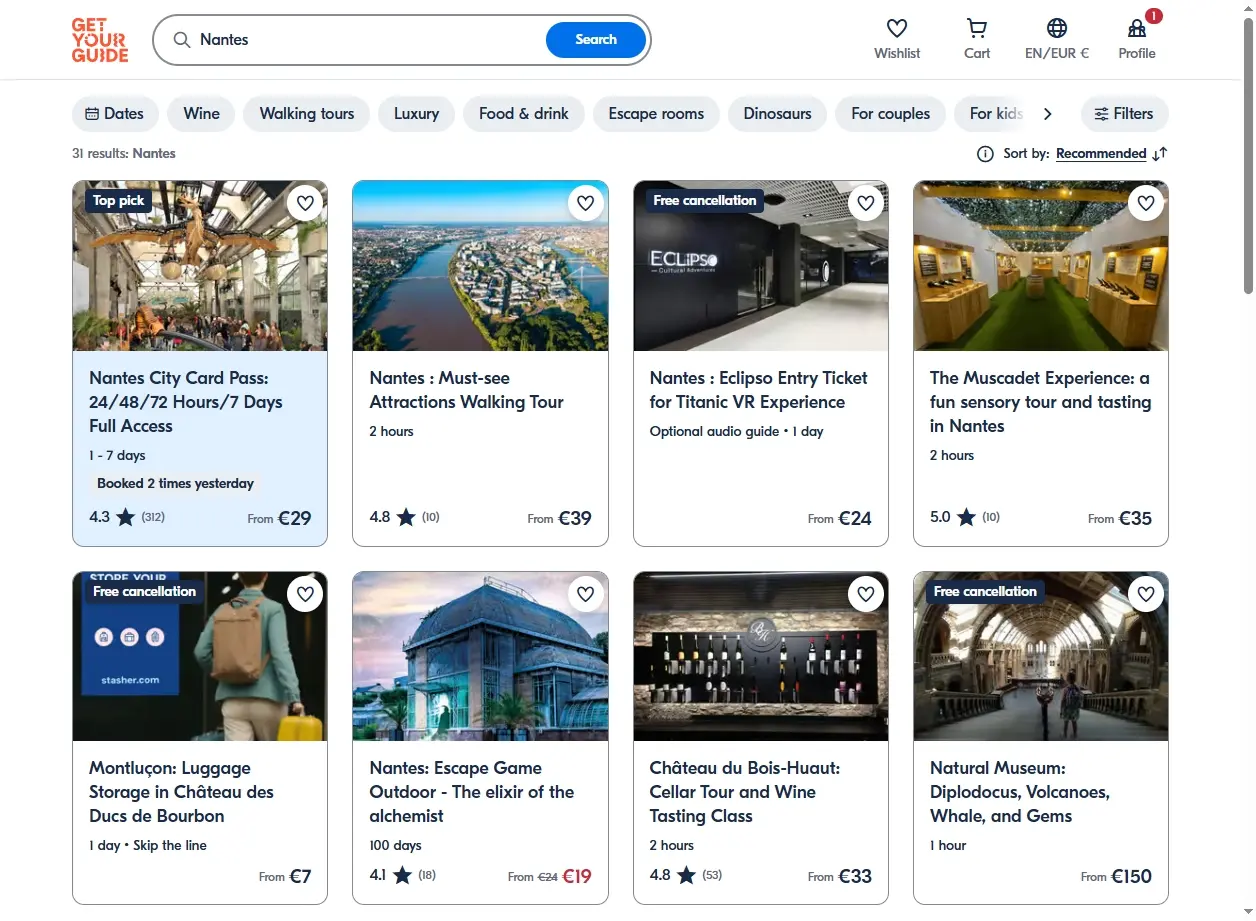Add Eclipso Titanic VR ticket to wishlist
1256x921 pixels.
(866, 203)
